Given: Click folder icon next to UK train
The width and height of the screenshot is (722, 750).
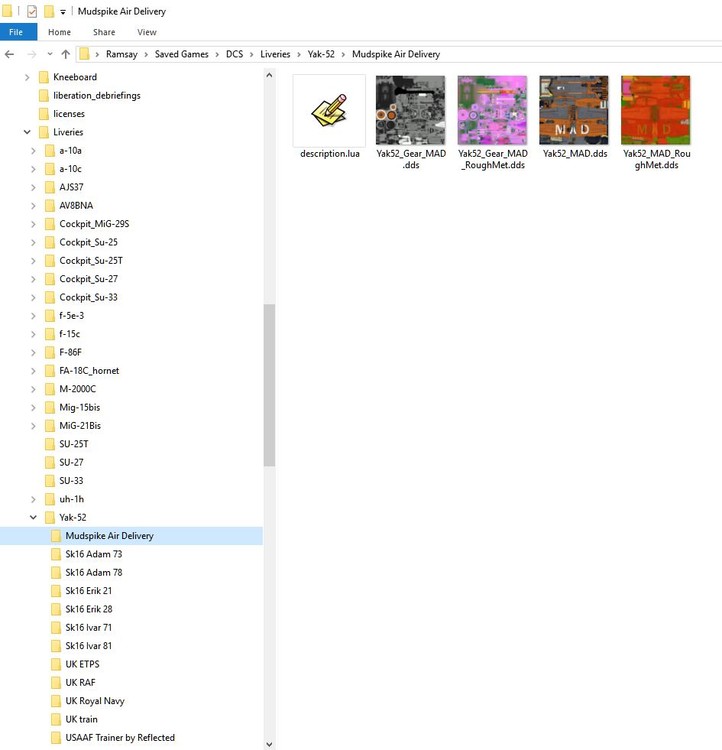Looking at the screenshot, I should [56, 719].
